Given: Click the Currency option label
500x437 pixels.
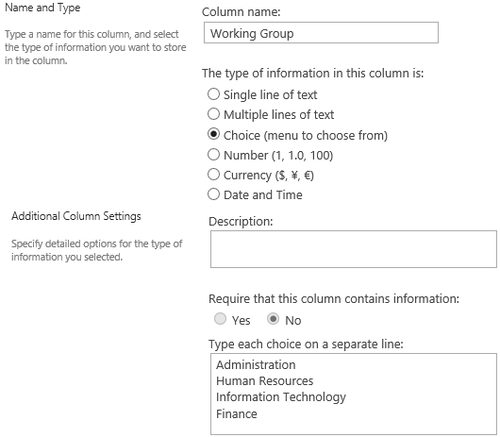Looking at the screenshot, I should pos(268,175).
